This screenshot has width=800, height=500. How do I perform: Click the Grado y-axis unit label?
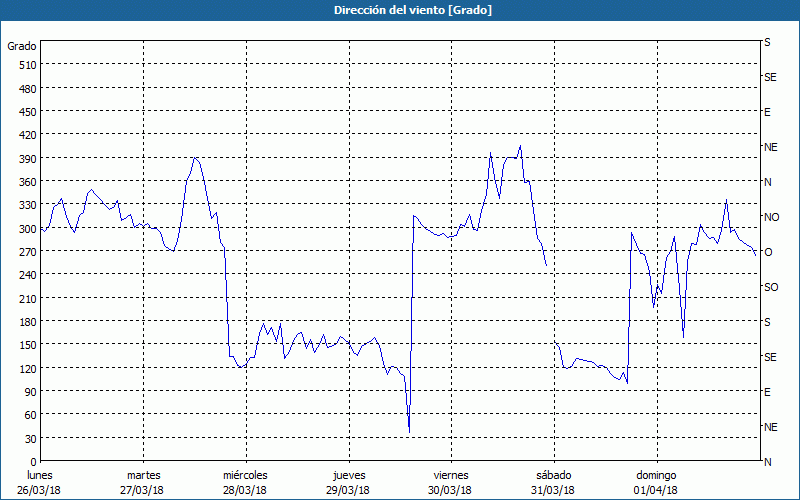(22, 46)
